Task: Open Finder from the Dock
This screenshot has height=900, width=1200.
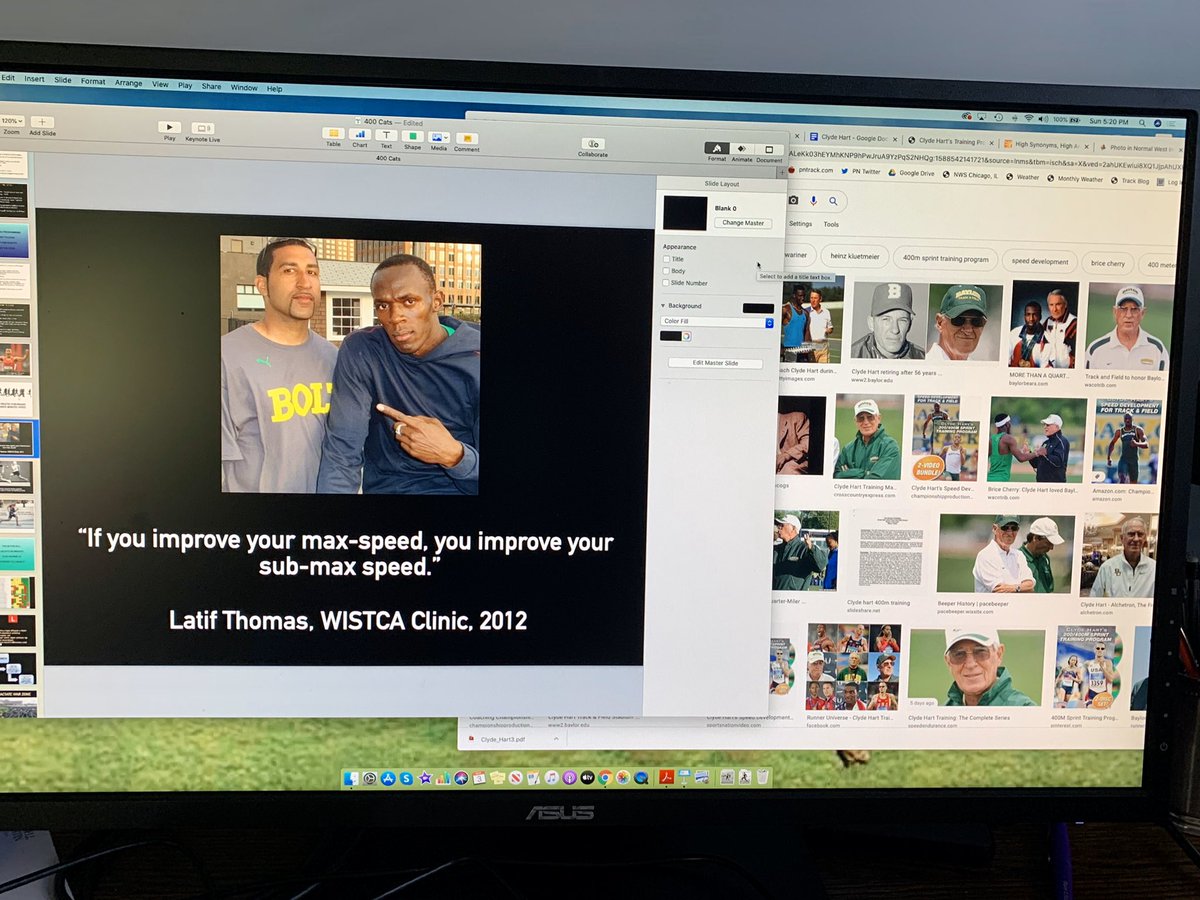Action: point(351,777)
